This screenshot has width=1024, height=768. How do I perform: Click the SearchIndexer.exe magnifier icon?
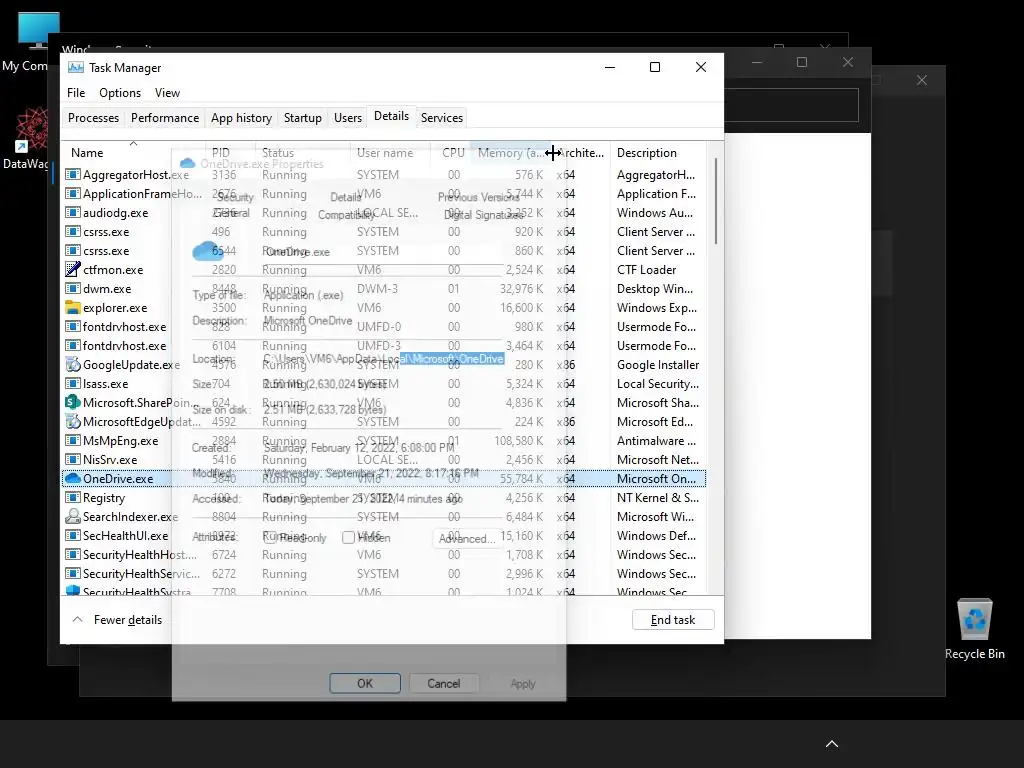[72, 516]
